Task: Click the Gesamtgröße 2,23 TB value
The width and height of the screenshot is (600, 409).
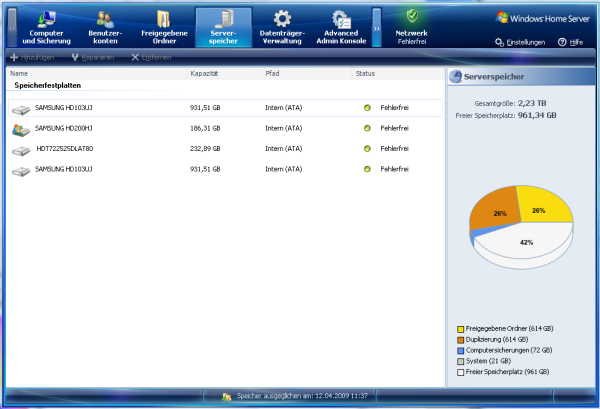Action: click(532, 103)
